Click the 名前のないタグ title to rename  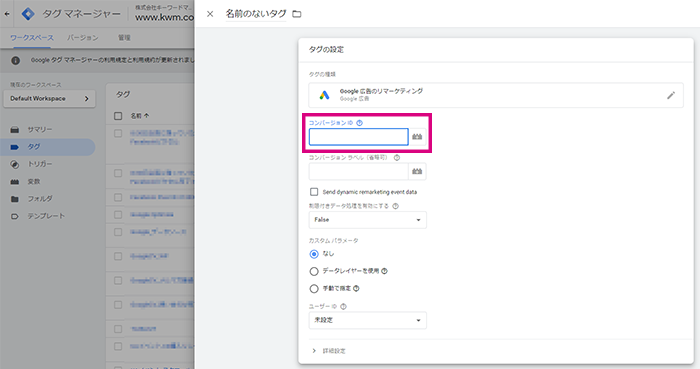(x=256, y=14)
